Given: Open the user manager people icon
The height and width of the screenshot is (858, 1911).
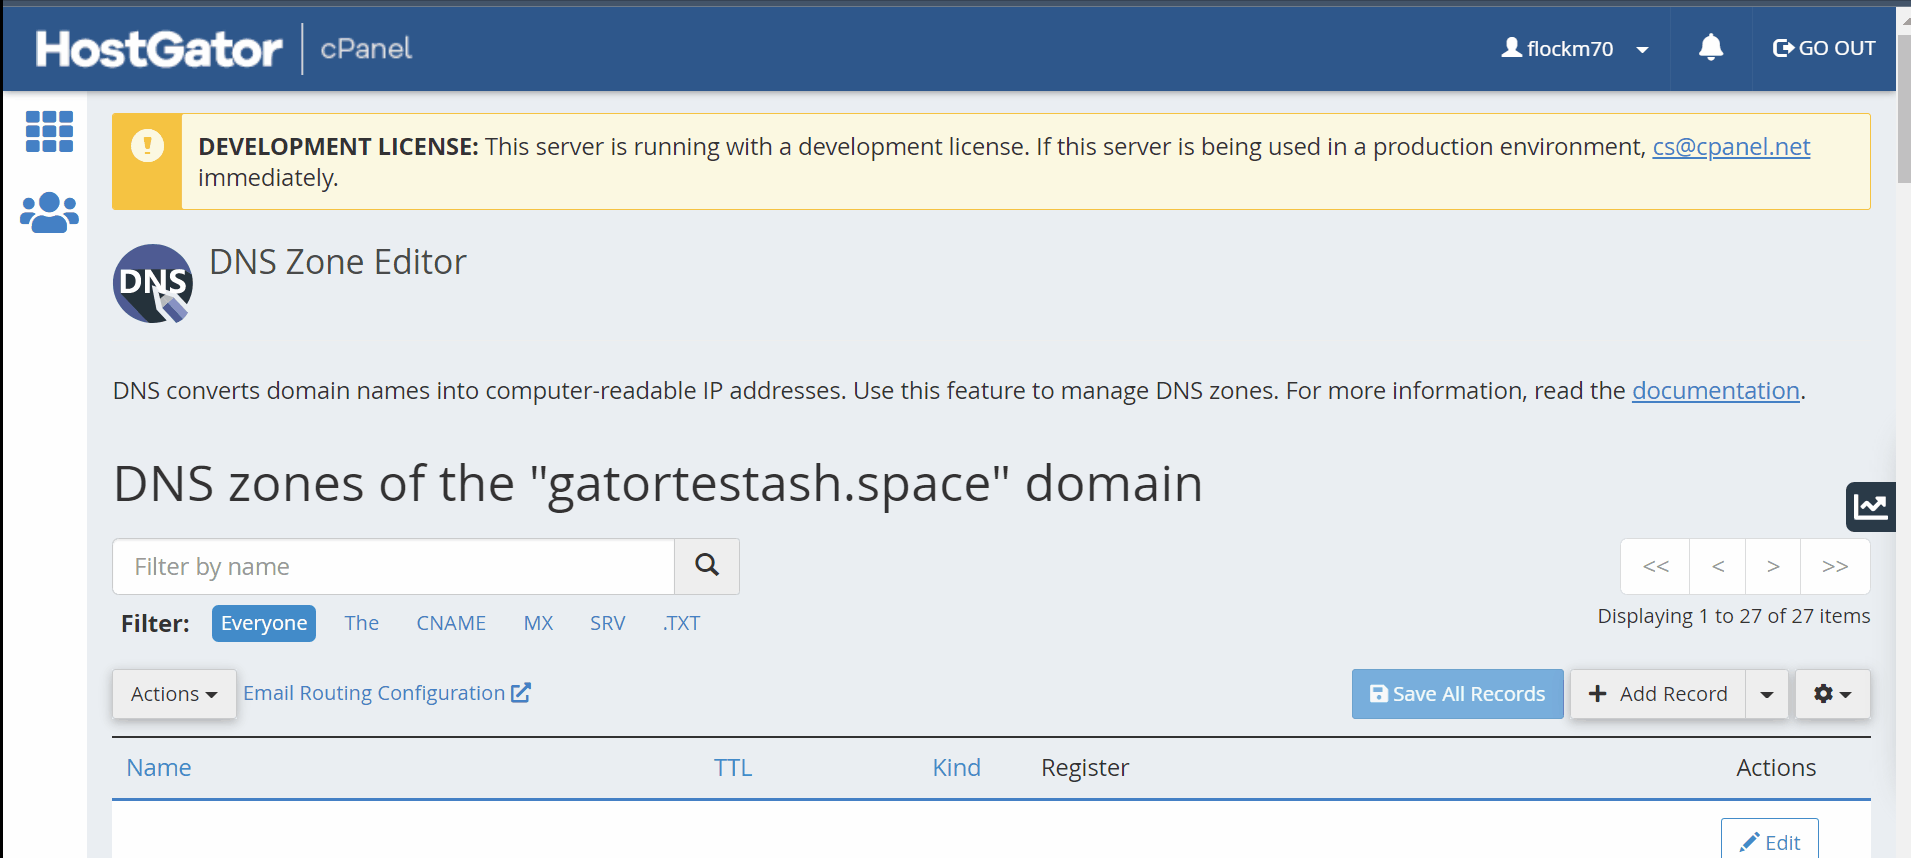Looking at the screenshot, I should pos(49,212).
